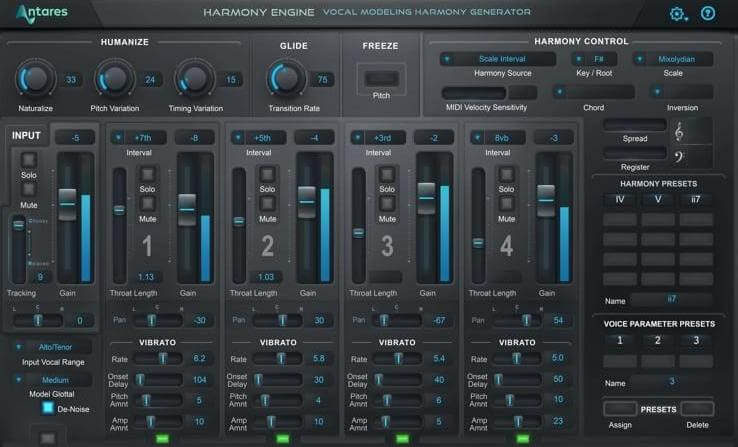Open voice 4 8vb interval dropdown

498,138
